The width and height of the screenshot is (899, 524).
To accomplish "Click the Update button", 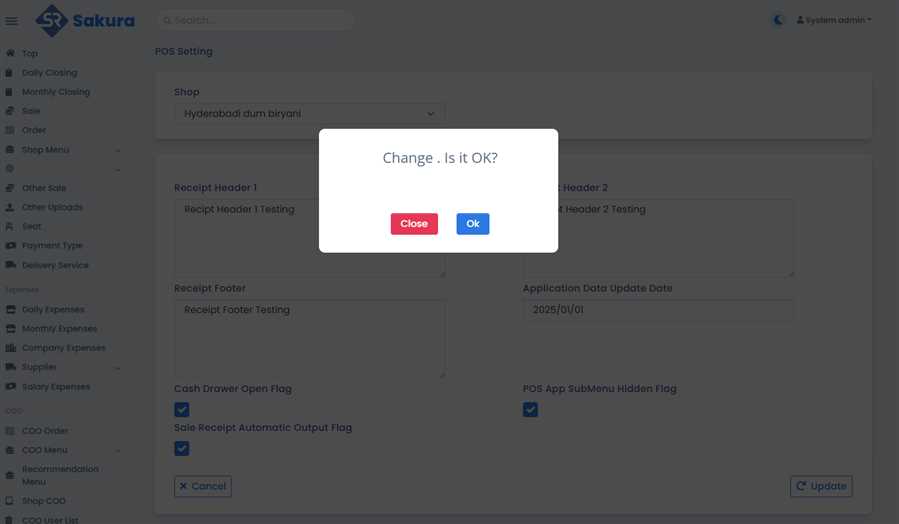I will (x=821, y=486).
